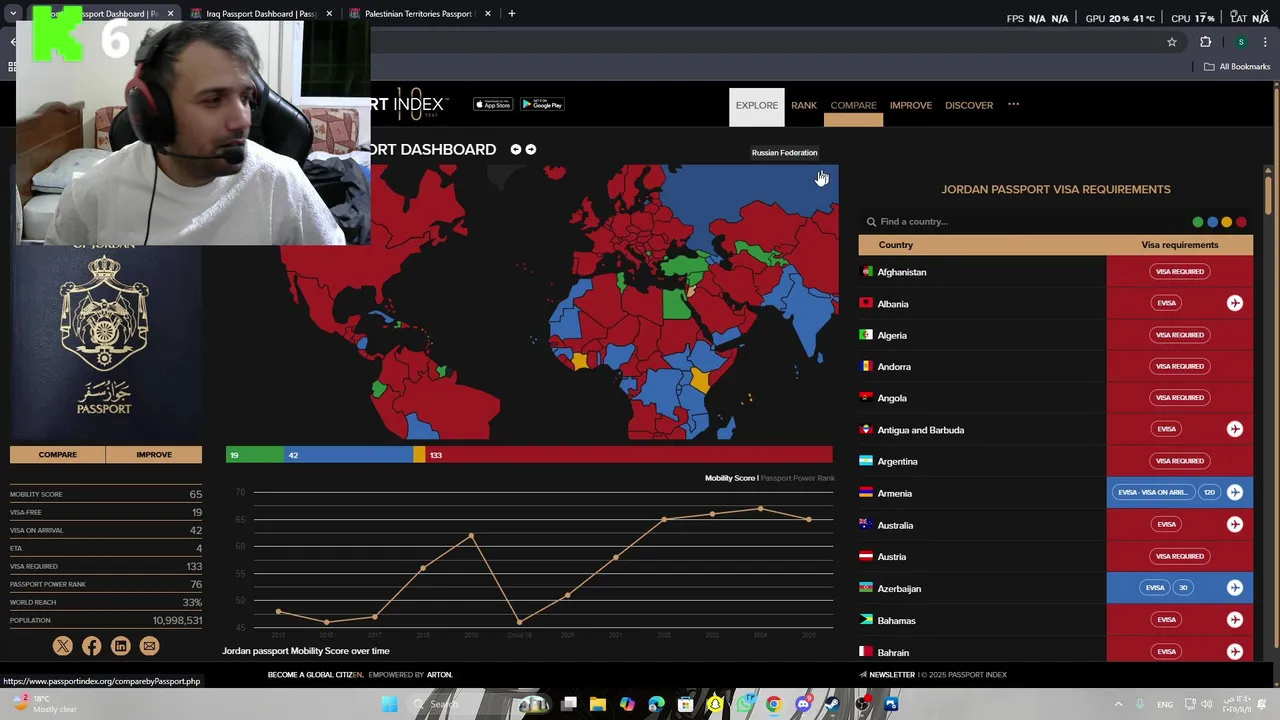Expand the three-dot more menu

click(x=1013, y=104)
